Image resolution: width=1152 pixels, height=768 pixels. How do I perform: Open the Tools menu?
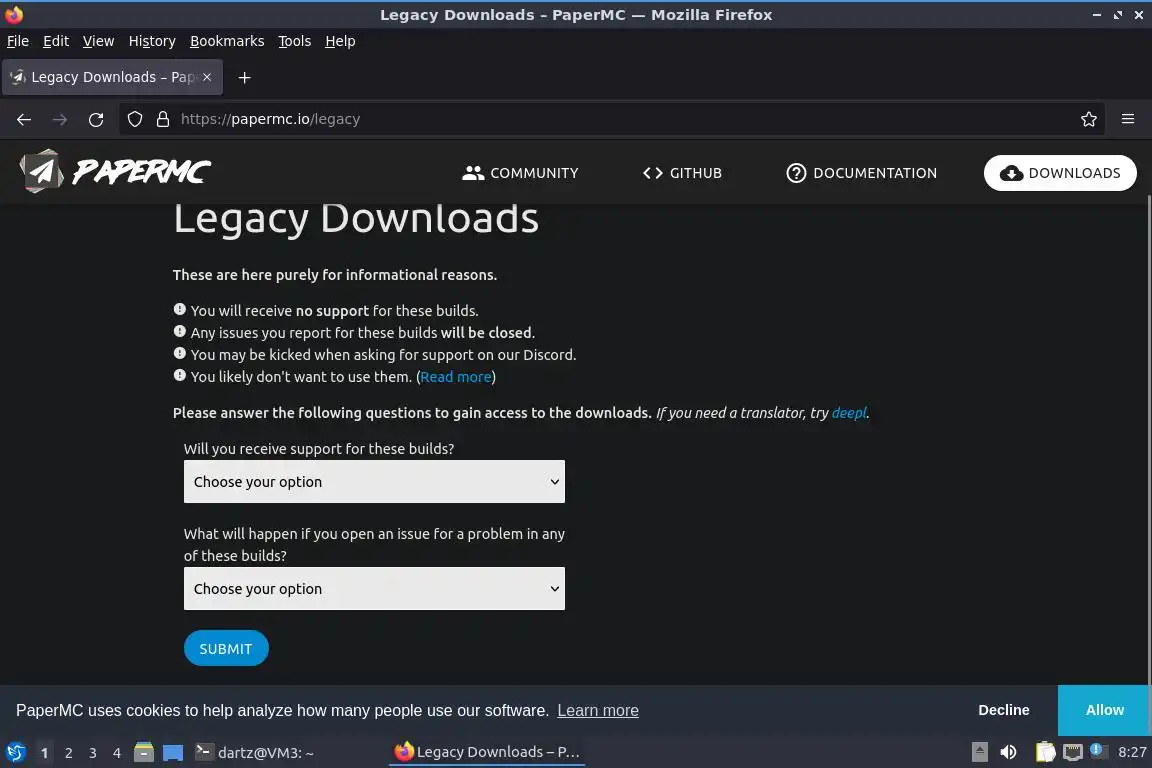(295, 41)
